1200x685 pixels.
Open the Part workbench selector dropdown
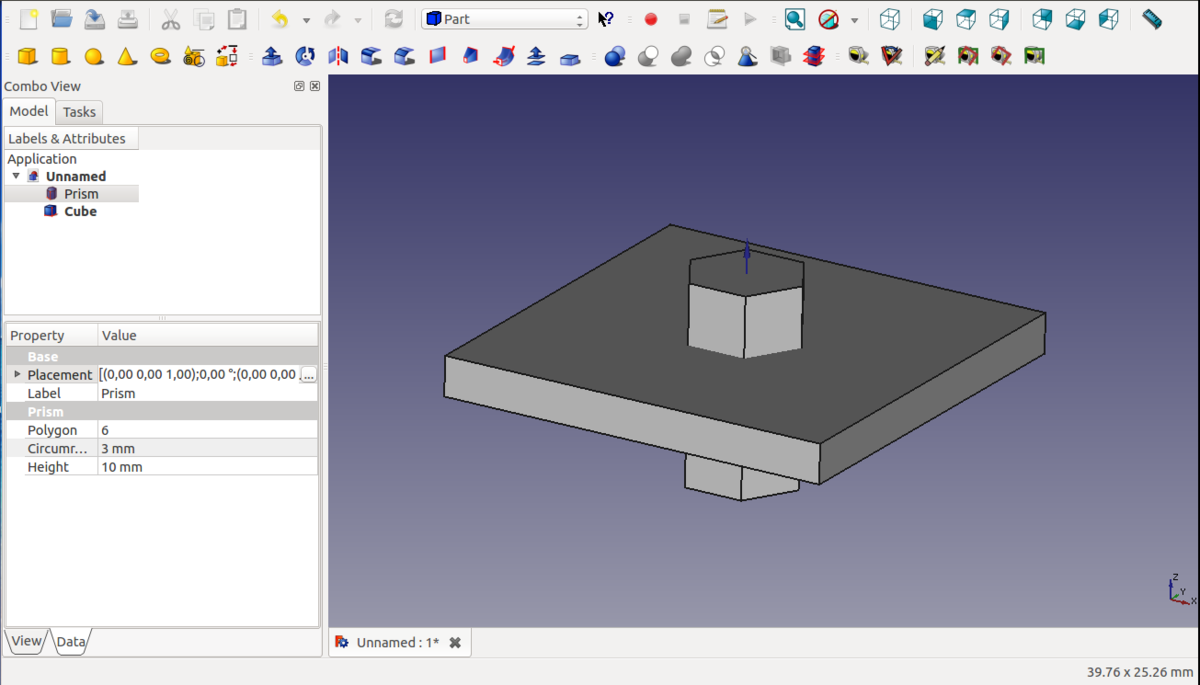pos(504,19)
